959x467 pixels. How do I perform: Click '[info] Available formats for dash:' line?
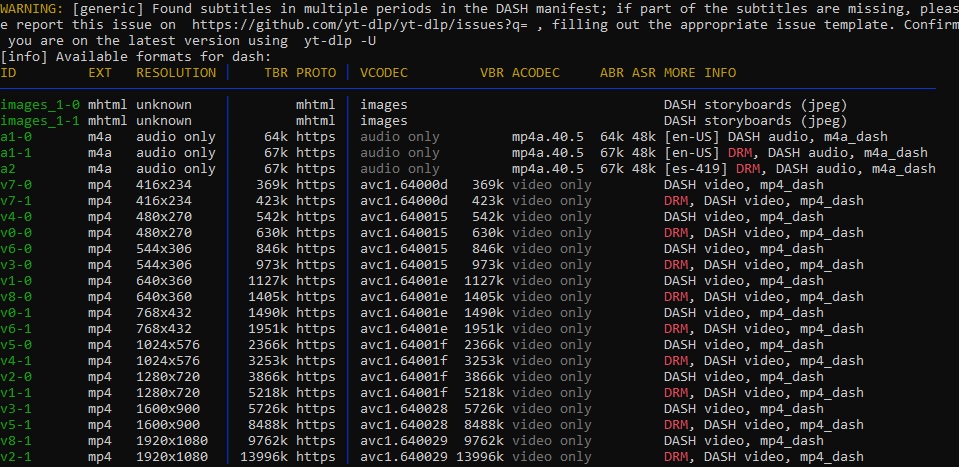point(135,57)
